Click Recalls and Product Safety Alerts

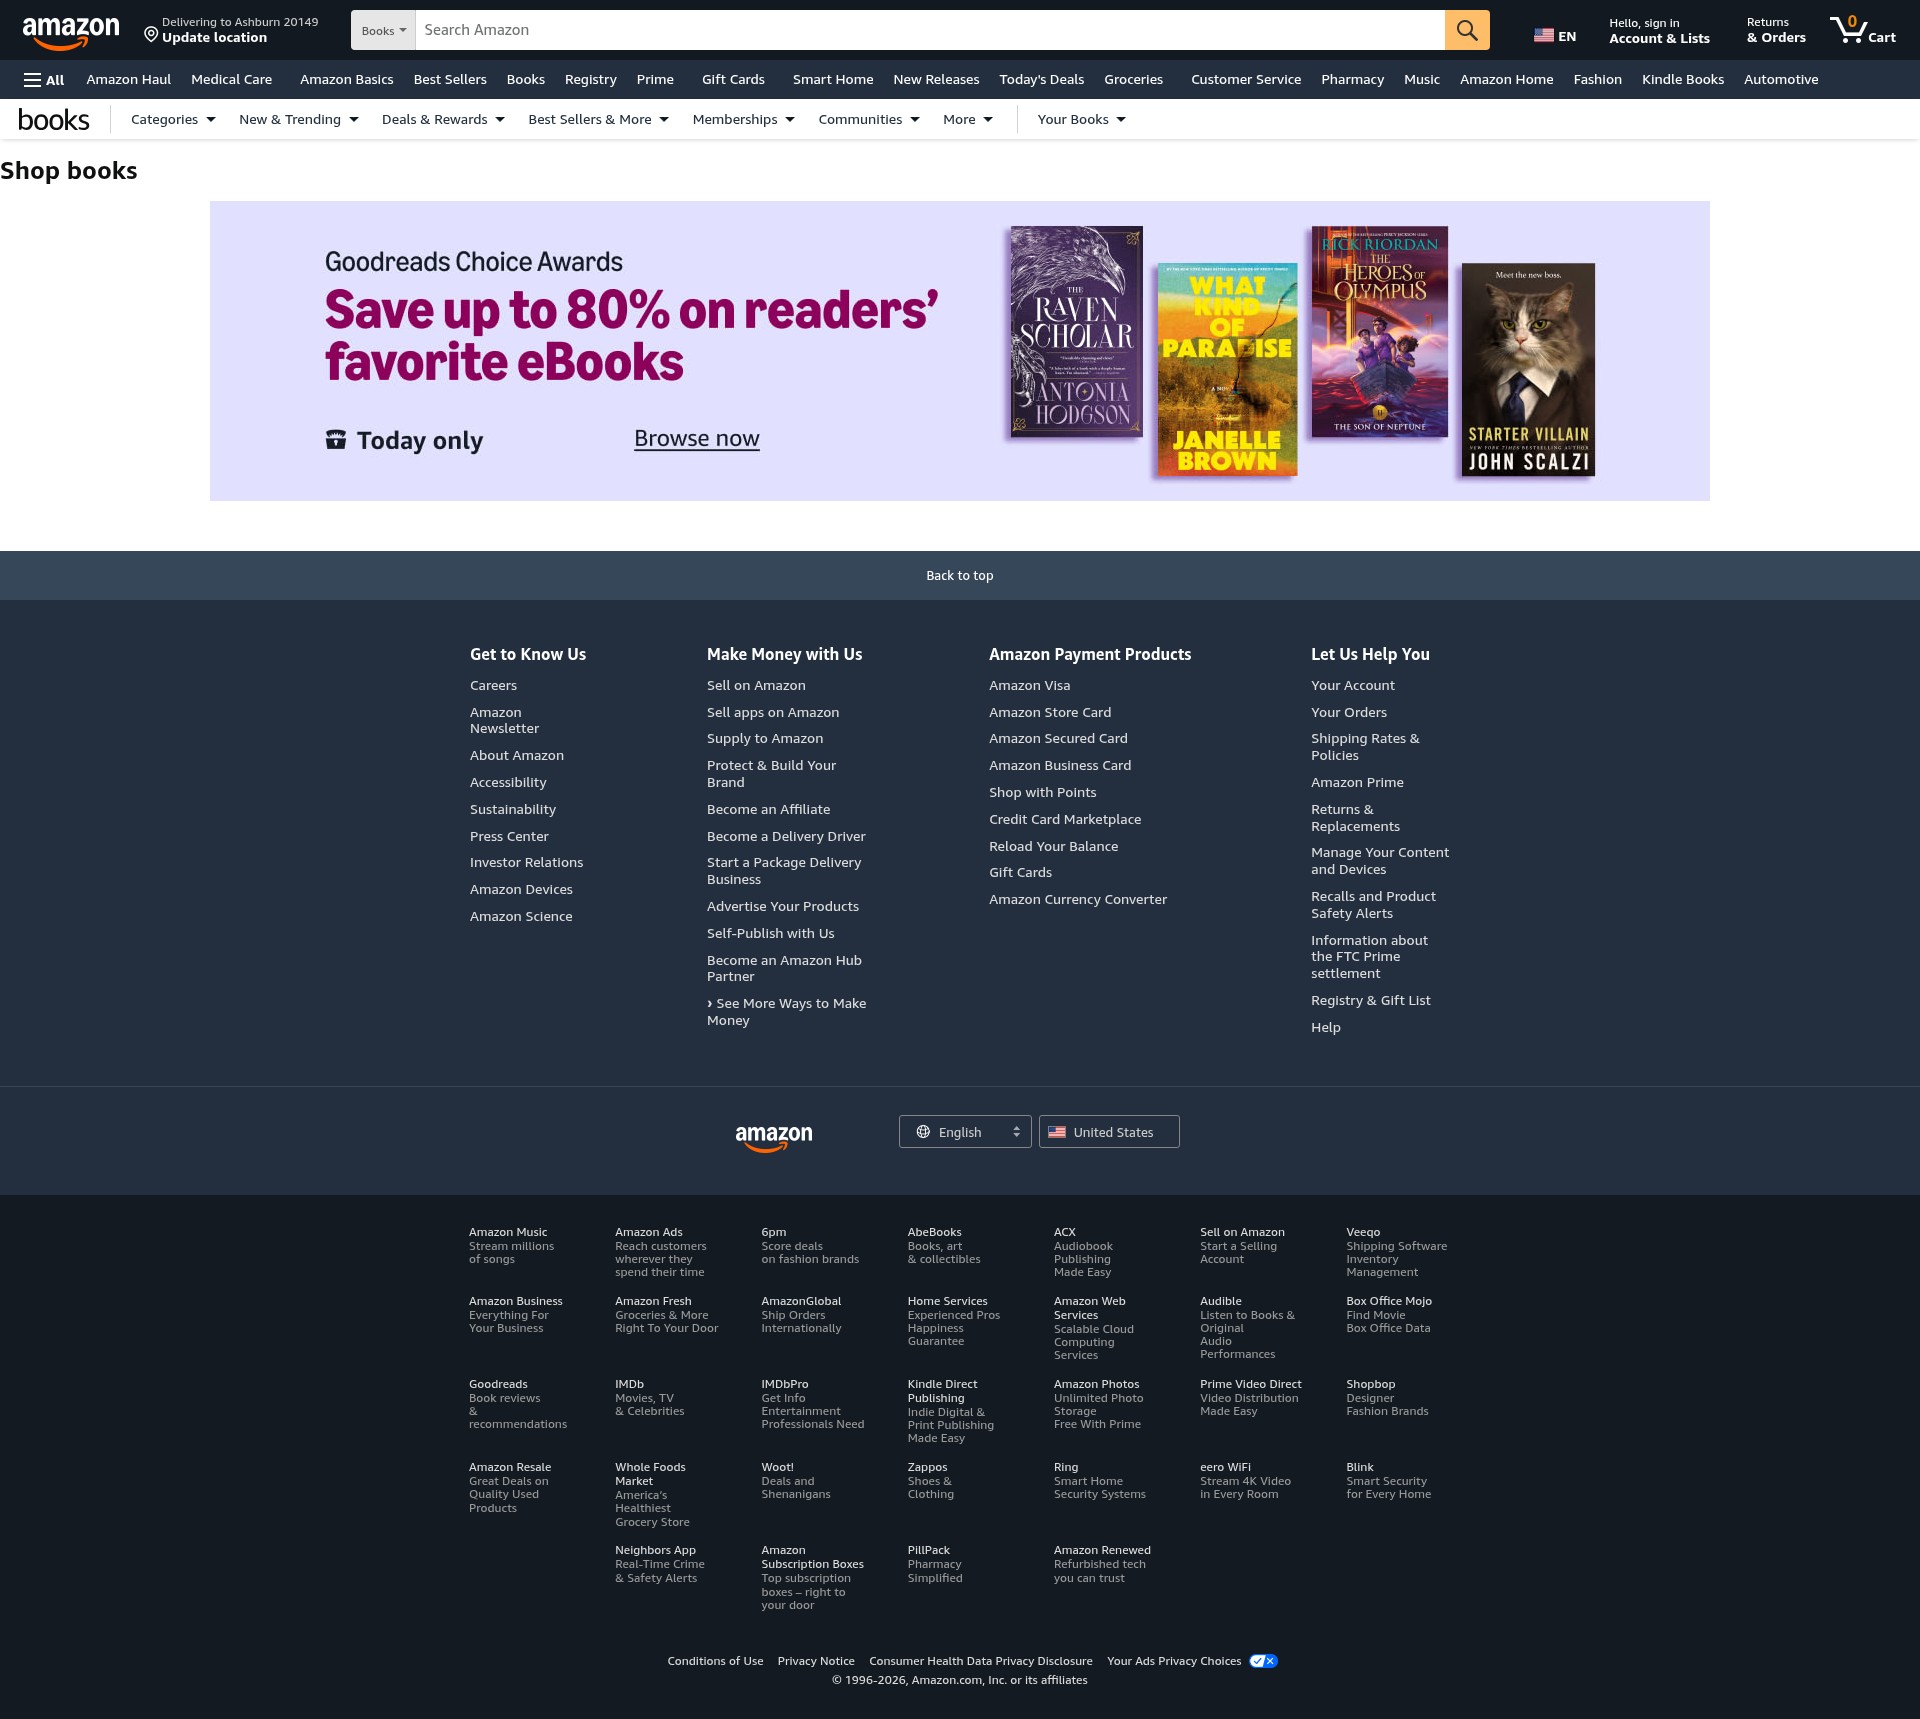[1373, 905]
